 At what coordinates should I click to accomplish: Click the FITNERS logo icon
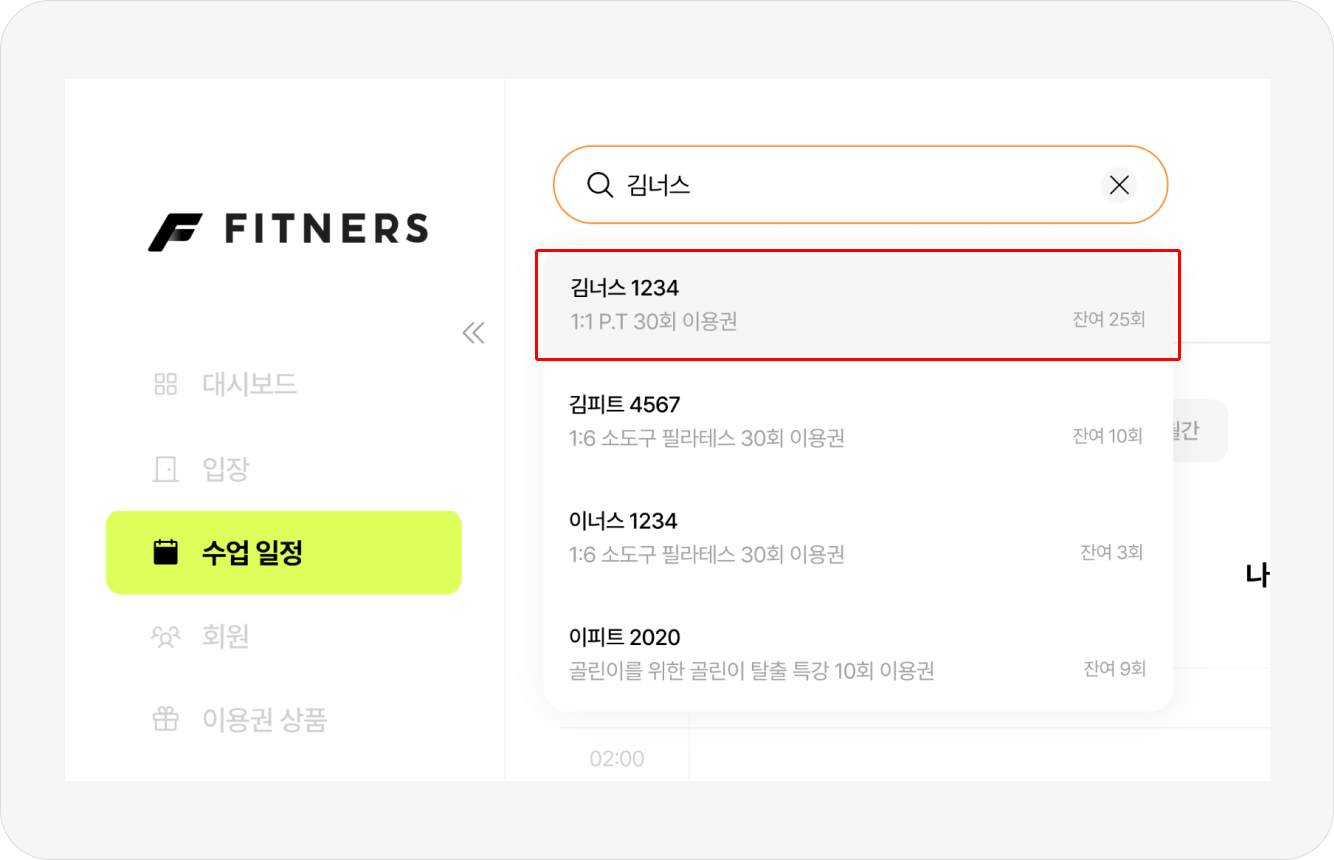coord(175,231)
